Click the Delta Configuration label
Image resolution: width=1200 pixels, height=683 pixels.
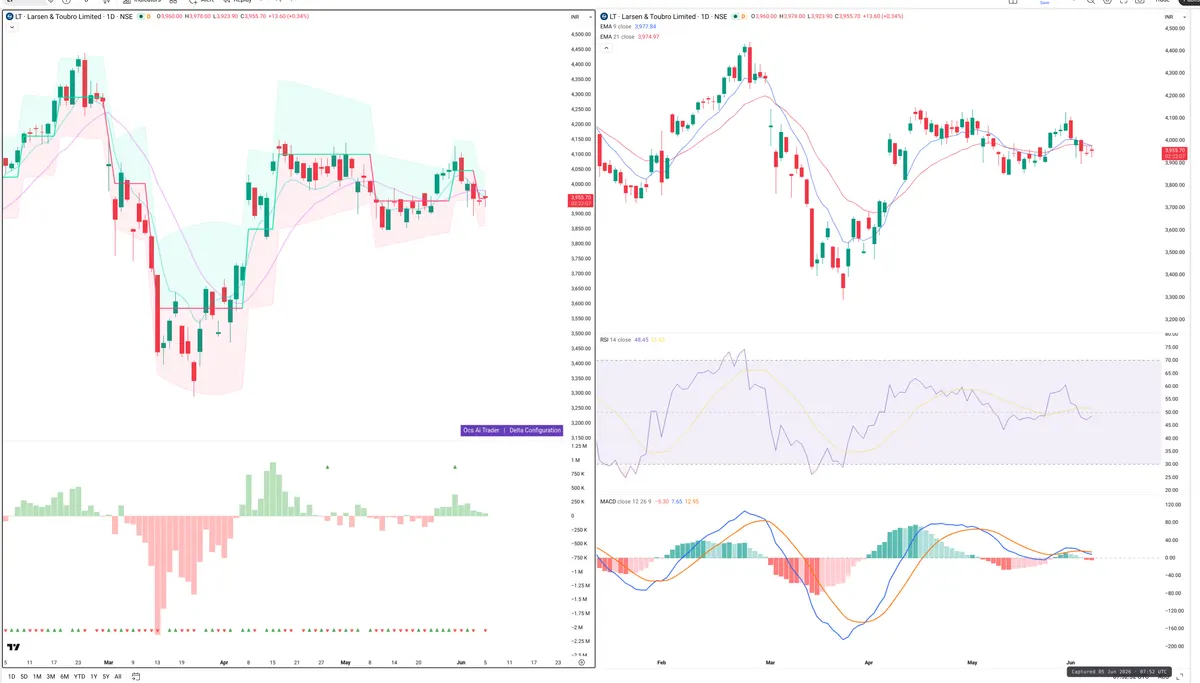pyautogui.click(x=535, y=430)
